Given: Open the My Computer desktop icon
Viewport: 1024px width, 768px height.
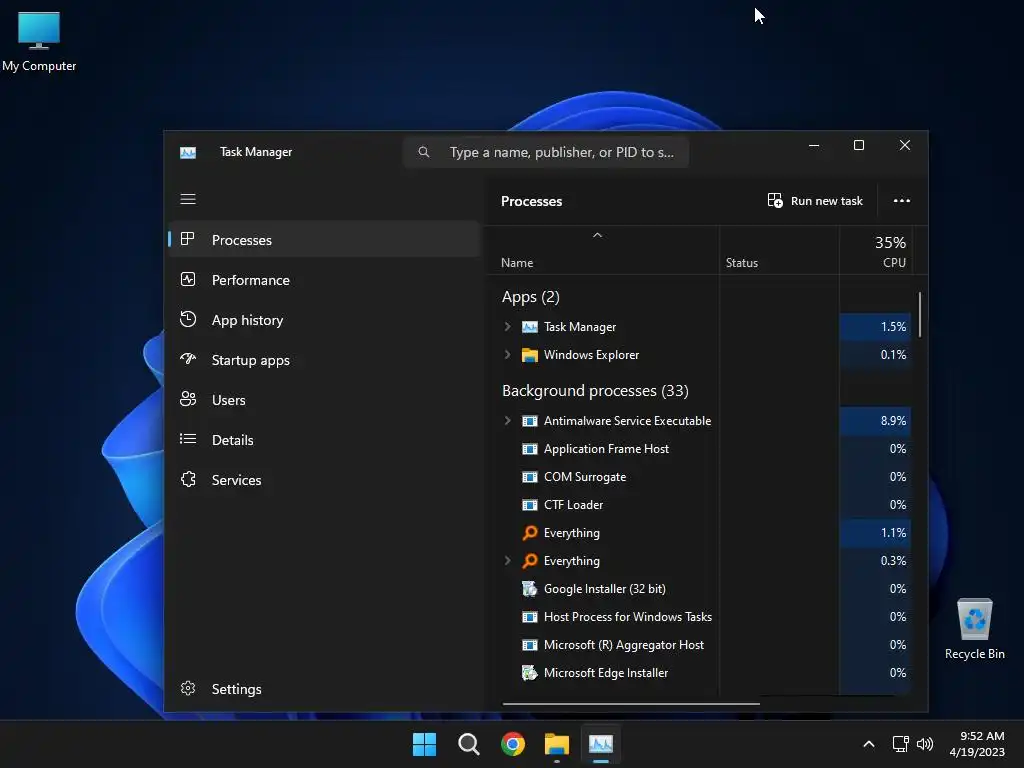Looking at the screenshot, I should point(39,40).
